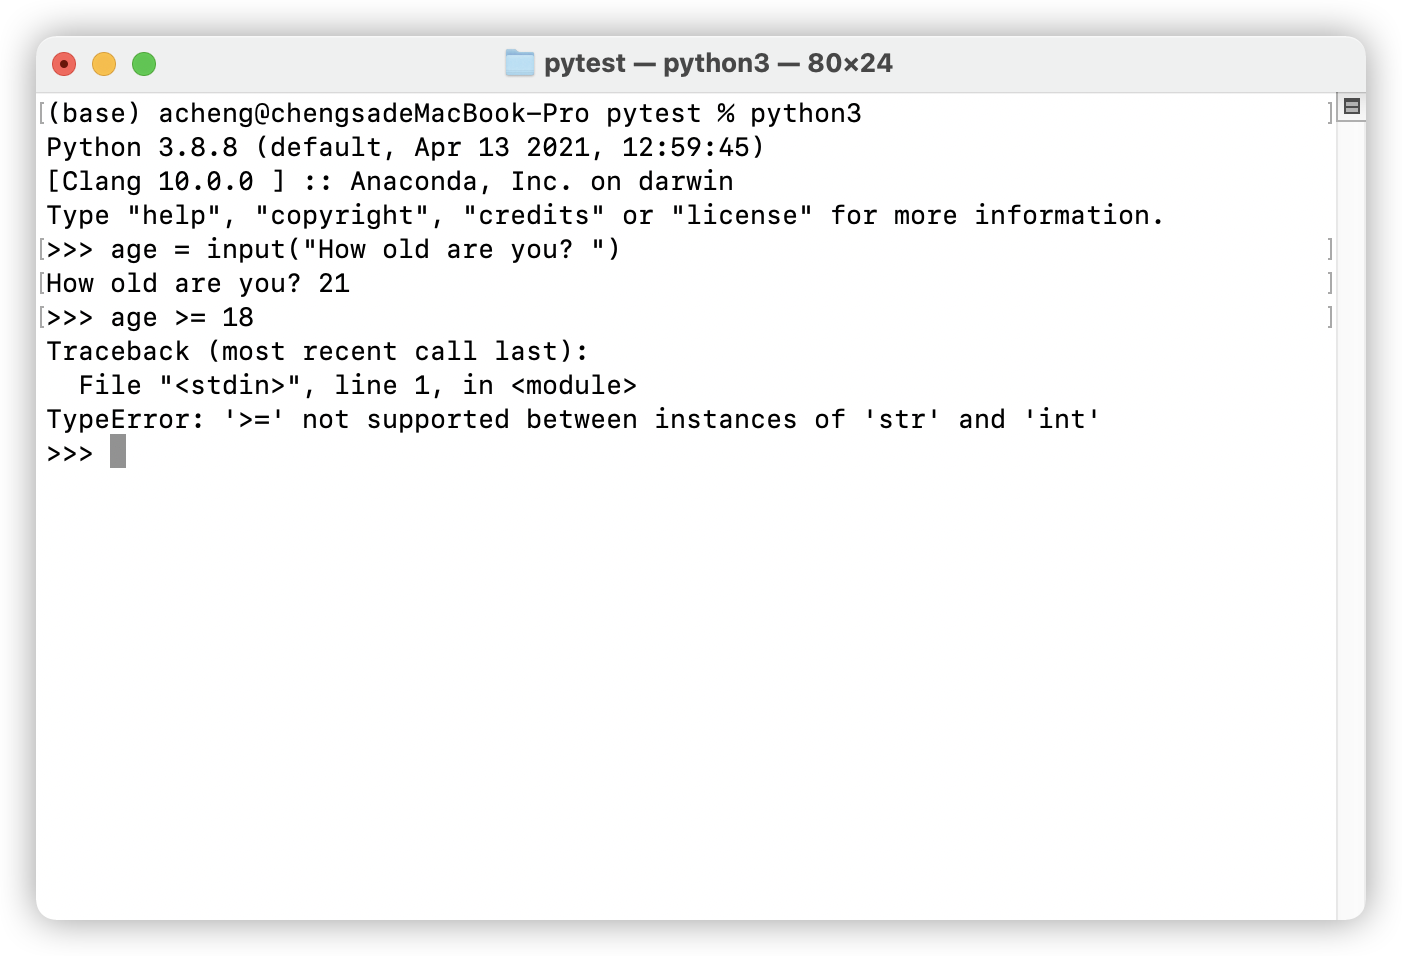The height and width of the screenshot is (956, 1402).
Task: Click the Python 3.8.8 version line
Action: pyautogui.click(x=405, y=147)
